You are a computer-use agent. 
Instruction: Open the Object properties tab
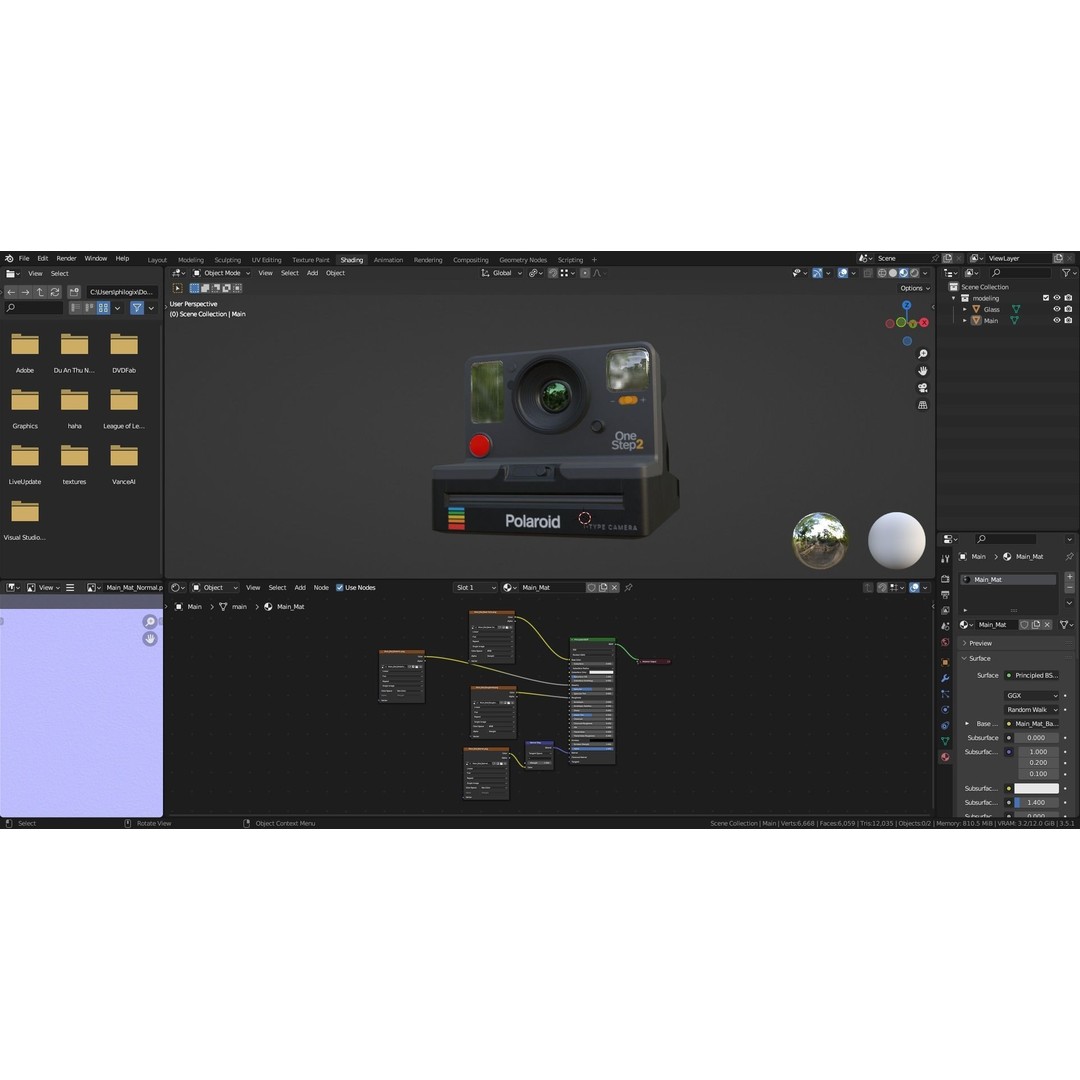pyautogui.click(x=945, y=662)
